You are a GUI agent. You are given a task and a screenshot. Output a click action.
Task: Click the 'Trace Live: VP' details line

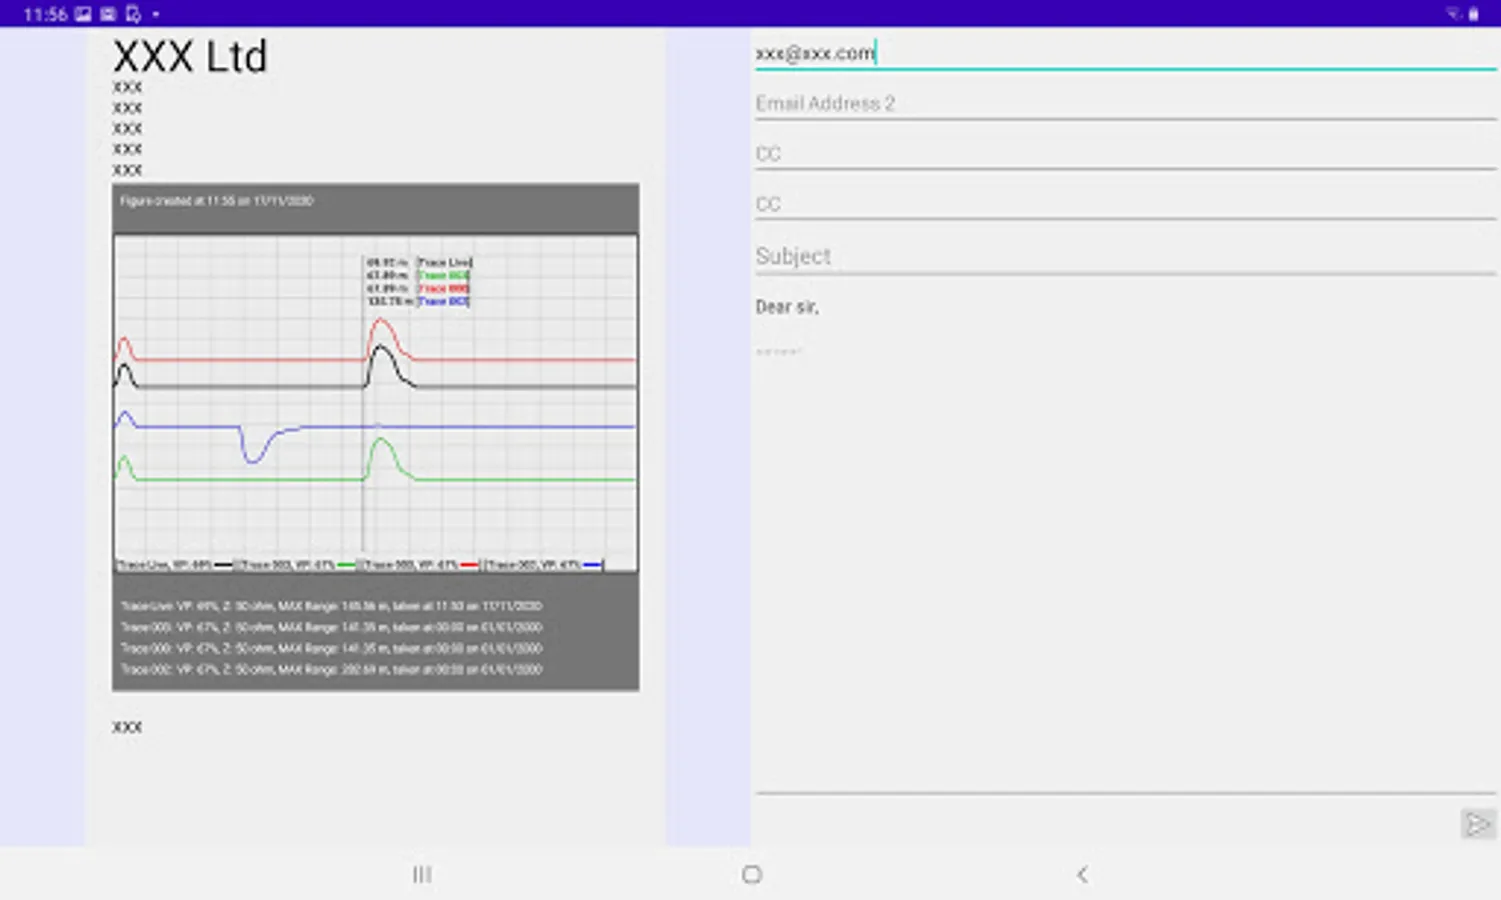click(331, 606)
